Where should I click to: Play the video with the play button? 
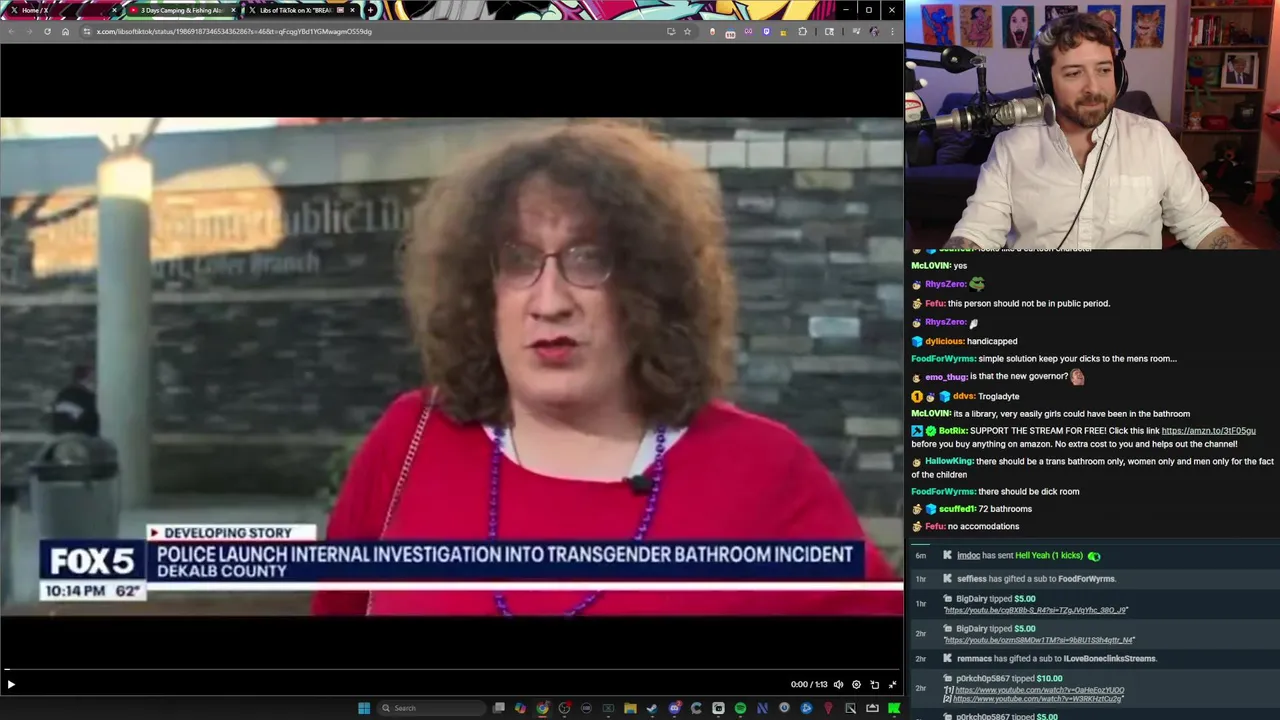[11, 684]
